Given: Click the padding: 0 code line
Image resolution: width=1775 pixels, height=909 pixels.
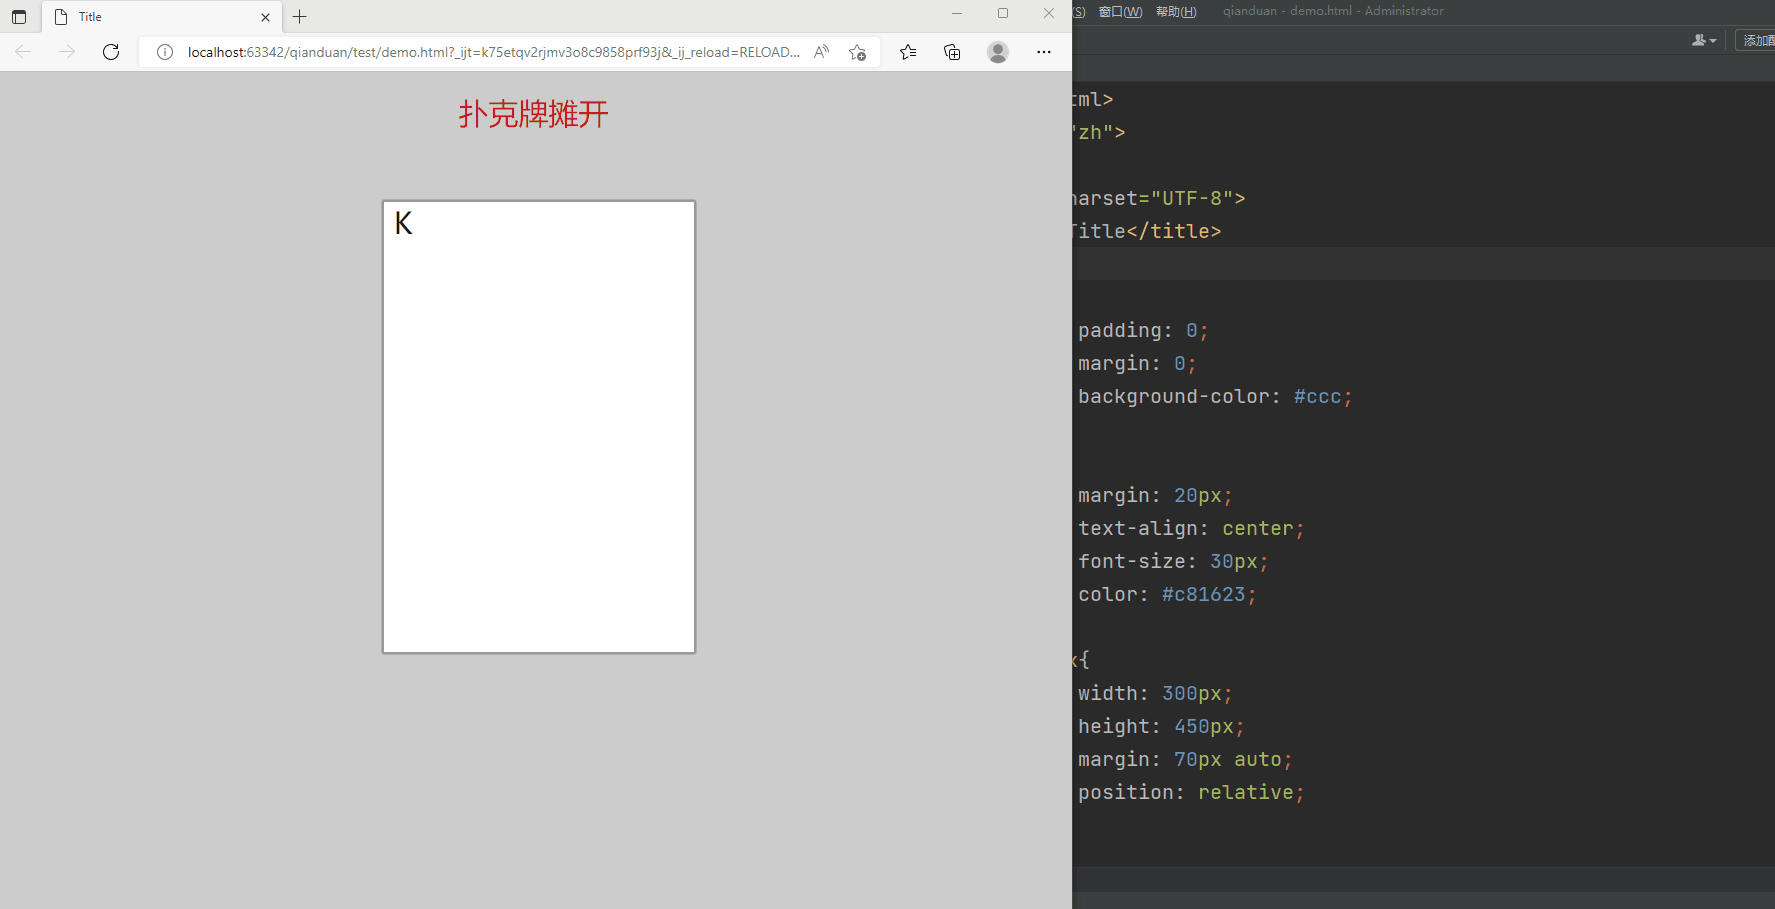Looking at the screenshot, I should click(x=1143, y=331).
